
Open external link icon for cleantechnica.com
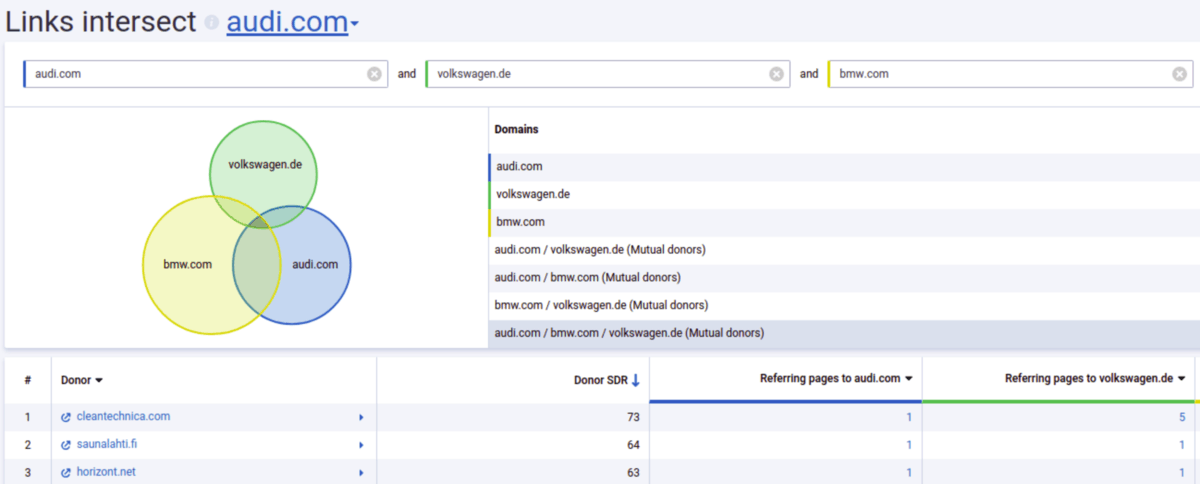tap(66, 417)
